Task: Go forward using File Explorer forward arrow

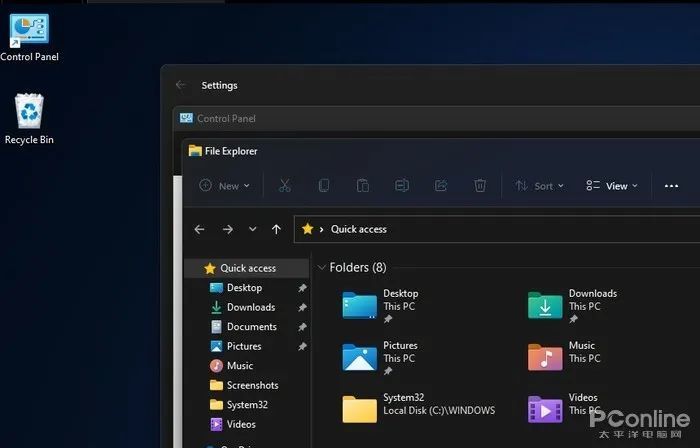Action: (x=228, y=229)
